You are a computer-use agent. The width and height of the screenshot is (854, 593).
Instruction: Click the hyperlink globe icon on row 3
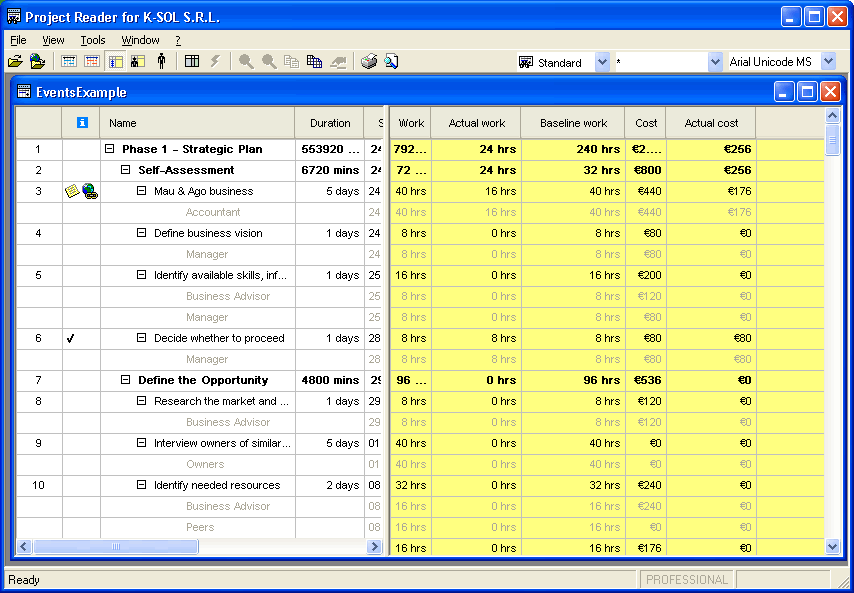(90, 191)
